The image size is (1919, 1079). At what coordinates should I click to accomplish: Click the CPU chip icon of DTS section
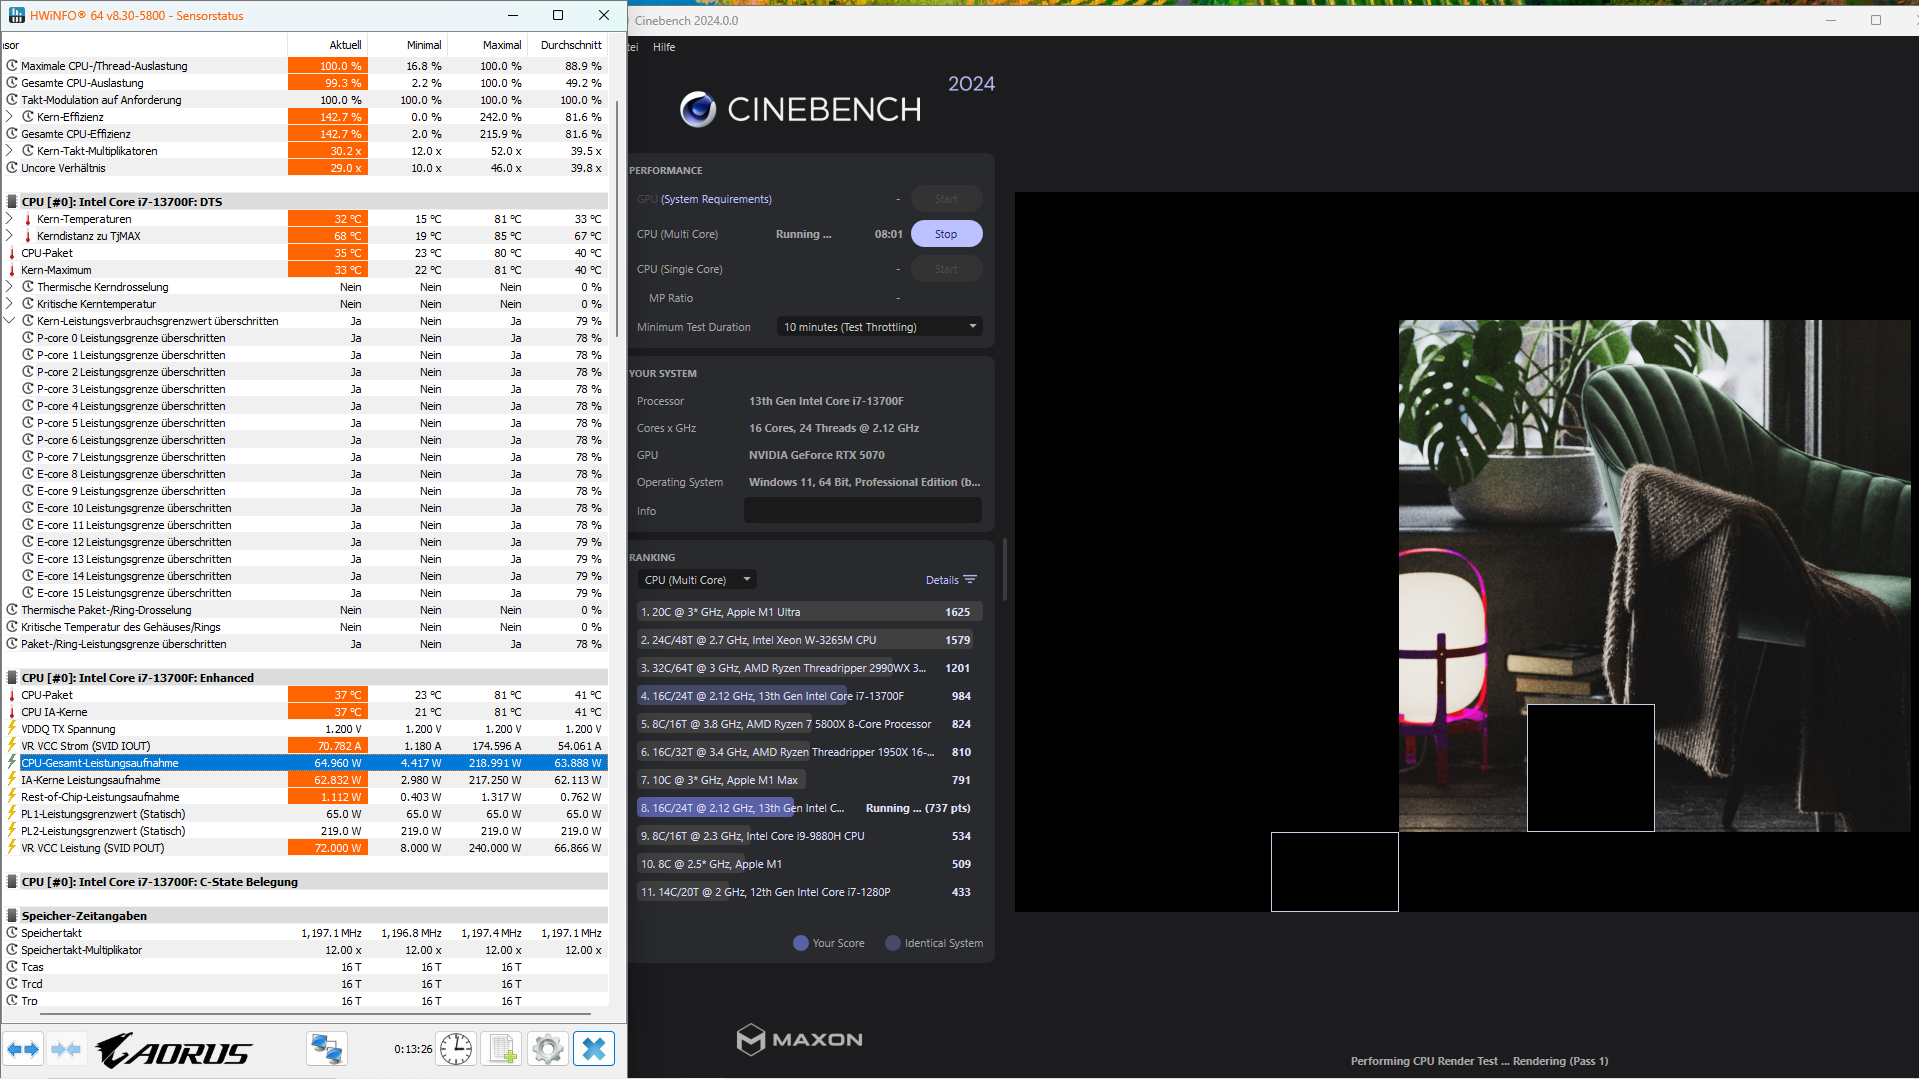tap(12, 202)
